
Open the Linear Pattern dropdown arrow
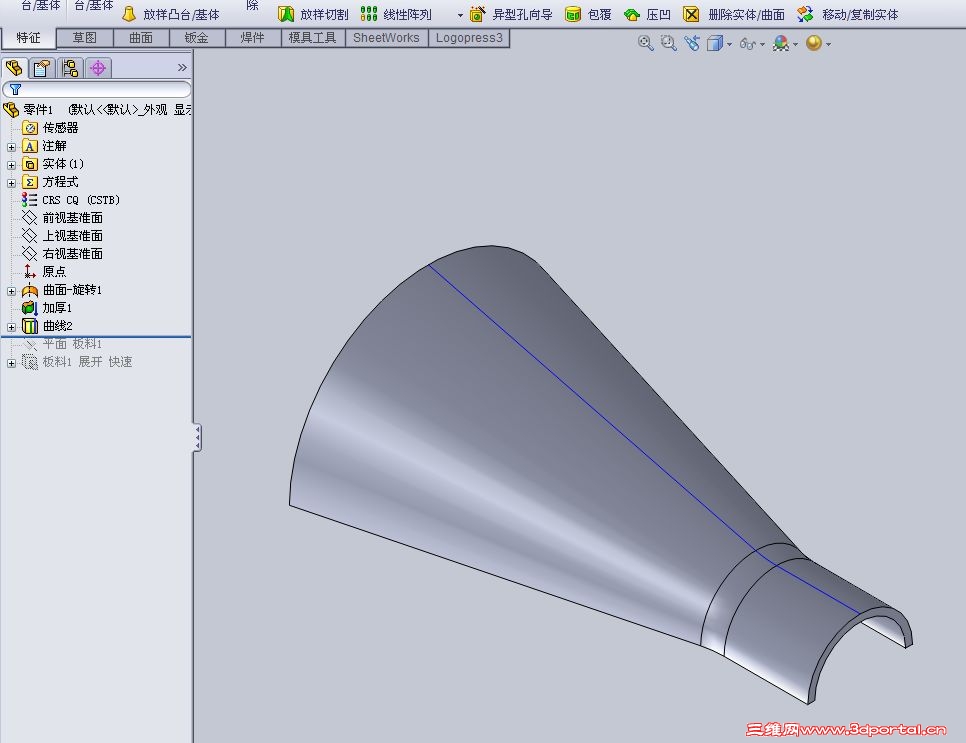[460, 14]
